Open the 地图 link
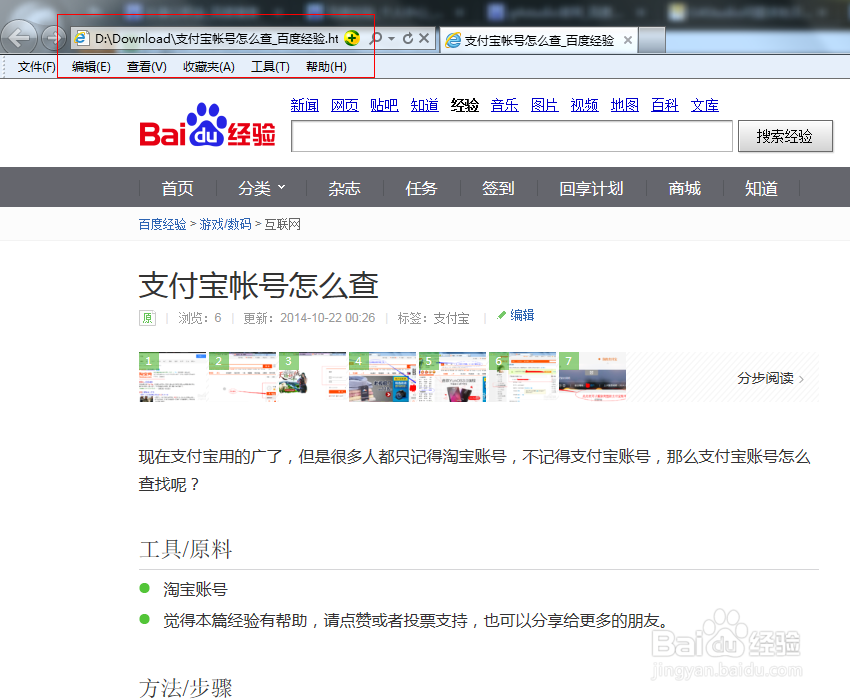The height and width of the screenshot is (700, 850). (x=624, y=105)
